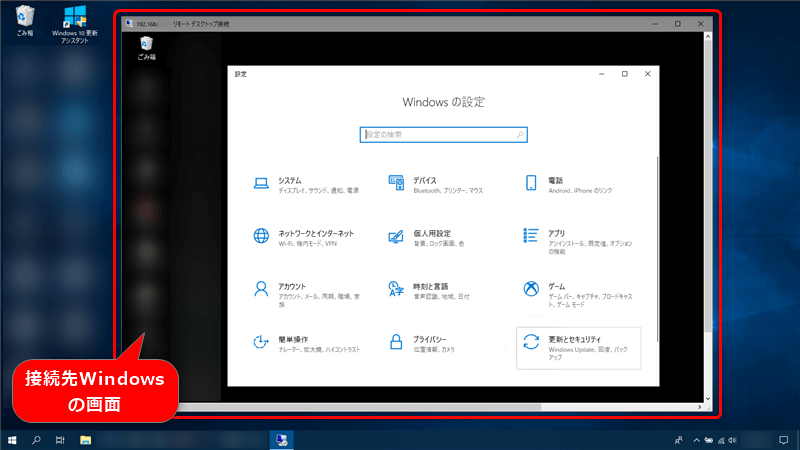Screen dimensions: 800x450
Task: Open 更新とセキュリティ settings tile
Action: click(577, 344)
